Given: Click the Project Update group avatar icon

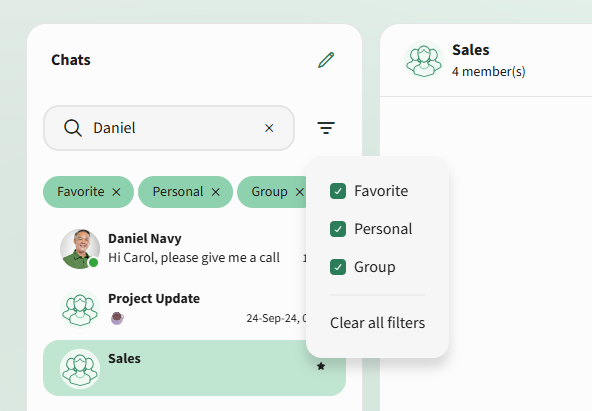Looking at the screenshot, I should (x=80, y=309).
